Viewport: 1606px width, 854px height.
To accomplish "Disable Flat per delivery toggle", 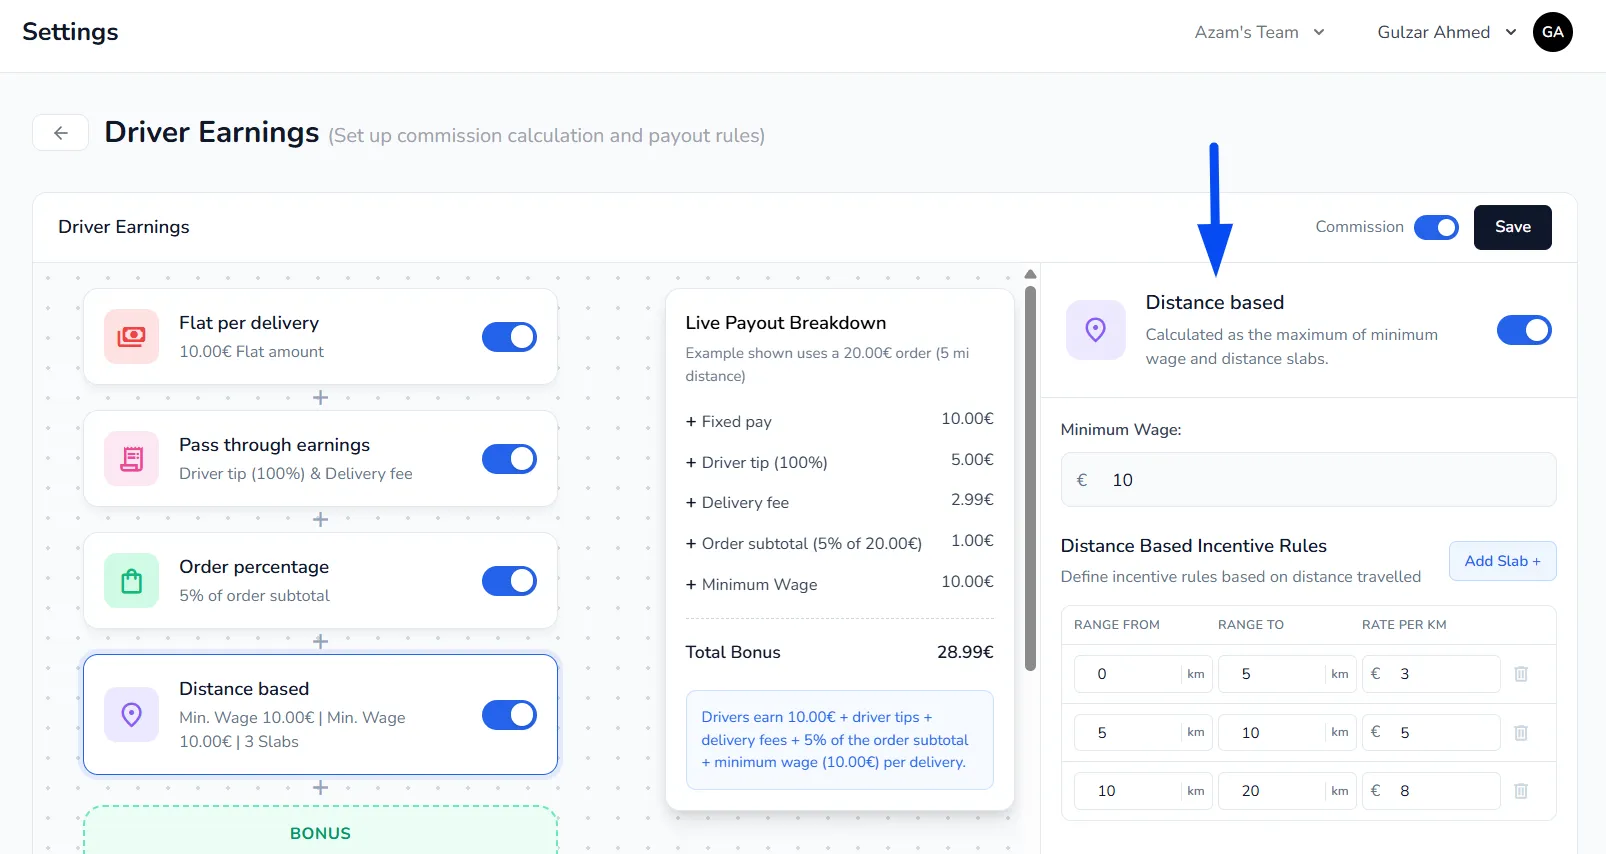I will (509, 337).
